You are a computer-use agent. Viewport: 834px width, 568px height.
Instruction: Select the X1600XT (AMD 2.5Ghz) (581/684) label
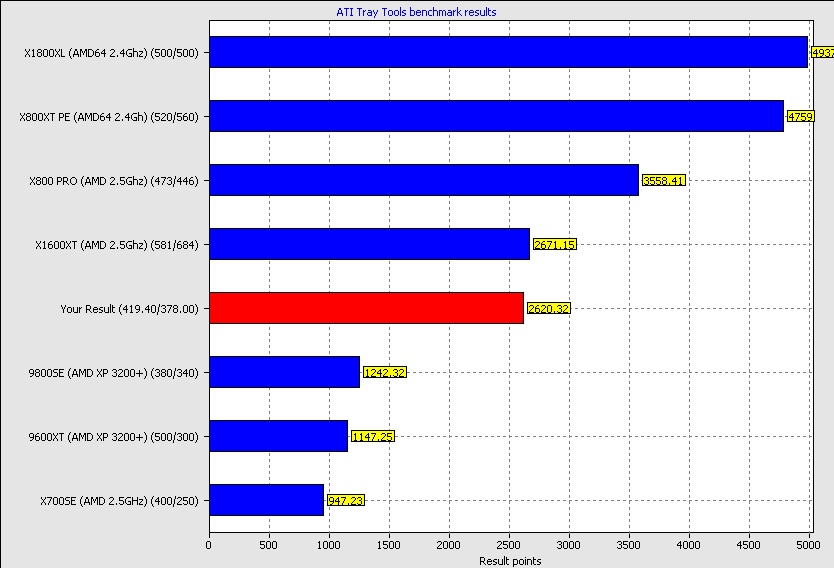117,245
